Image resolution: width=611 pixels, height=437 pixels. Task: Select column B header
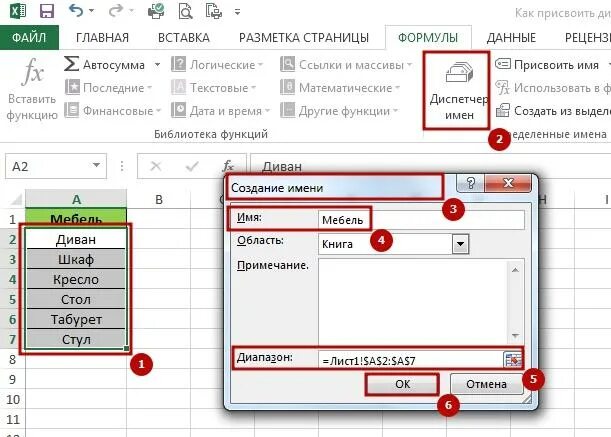tap(159, 199)
